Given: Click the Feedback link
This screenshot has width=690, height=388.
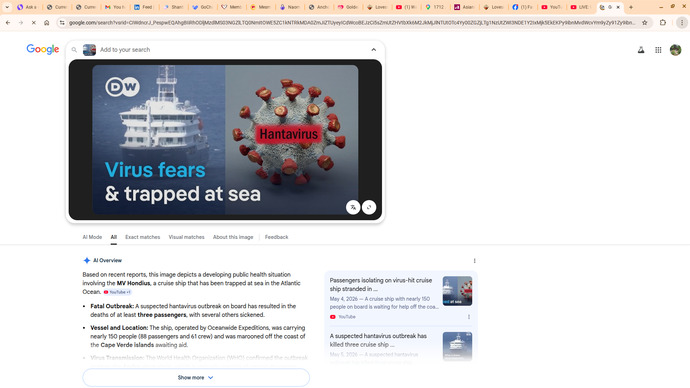Looking at the screenshot, I should coord(276,237).
